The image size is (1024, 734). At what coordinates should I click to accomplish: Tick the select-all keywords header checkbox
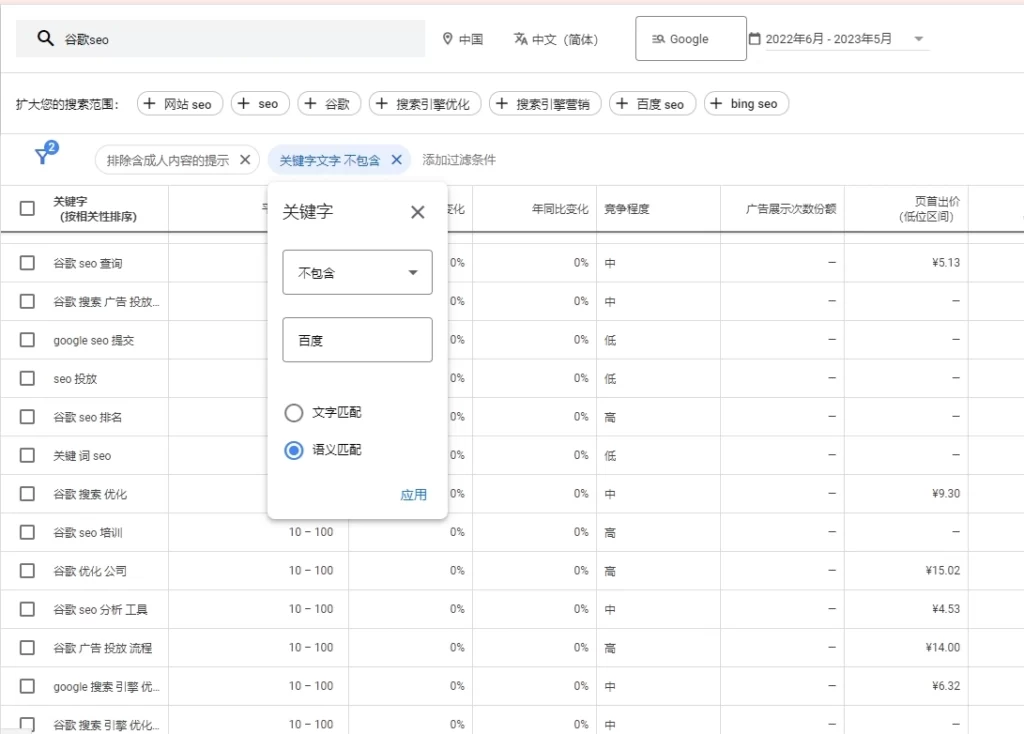[27, 208]
